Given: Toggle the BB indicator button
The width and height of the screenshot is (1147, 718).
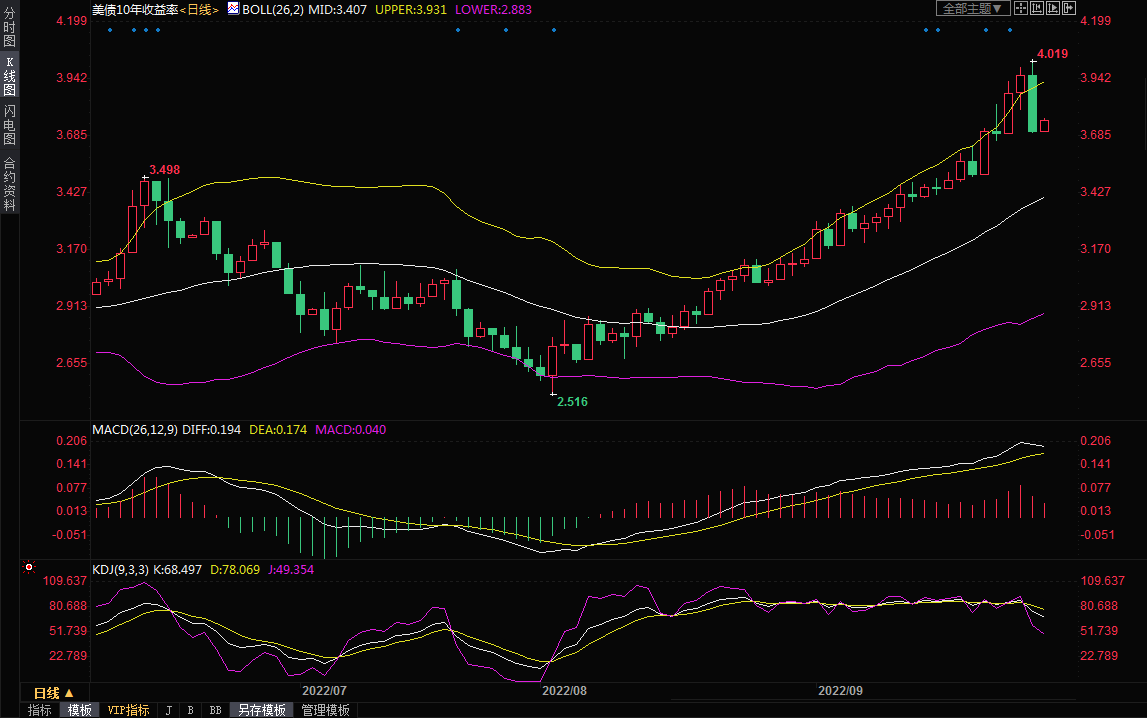Looking at the screenshot, I should click(215, 710).
